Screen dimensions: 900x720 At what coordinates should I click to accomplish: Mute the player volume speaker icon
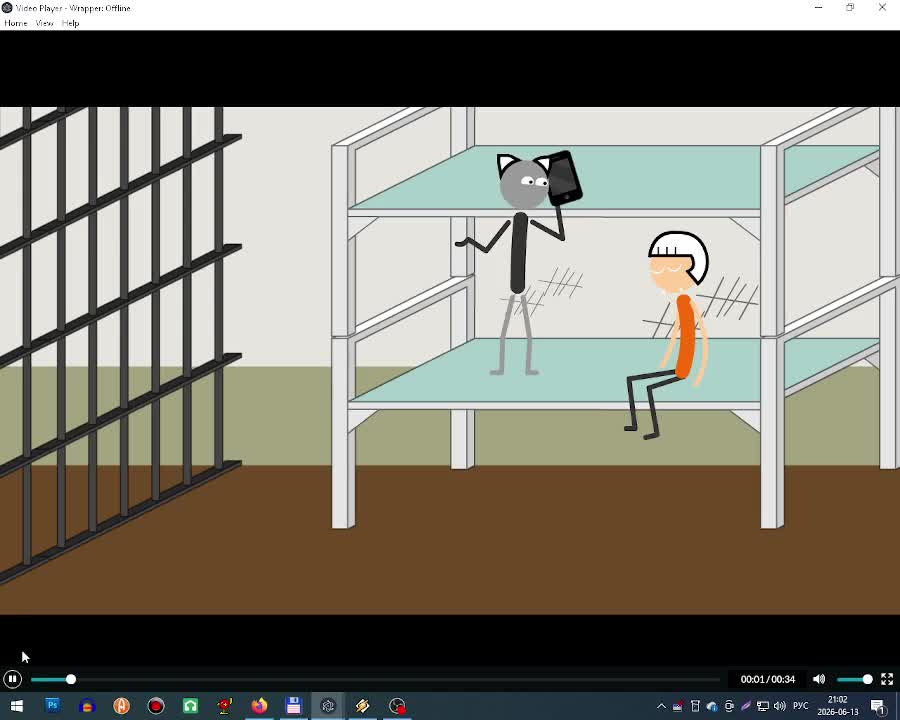click(x=819, y=679)
